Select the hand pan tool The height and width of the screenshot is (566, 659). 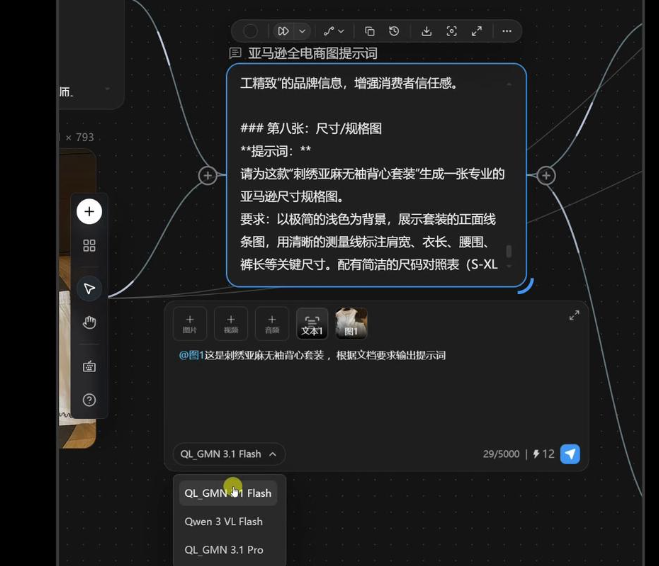click(89, 323)
